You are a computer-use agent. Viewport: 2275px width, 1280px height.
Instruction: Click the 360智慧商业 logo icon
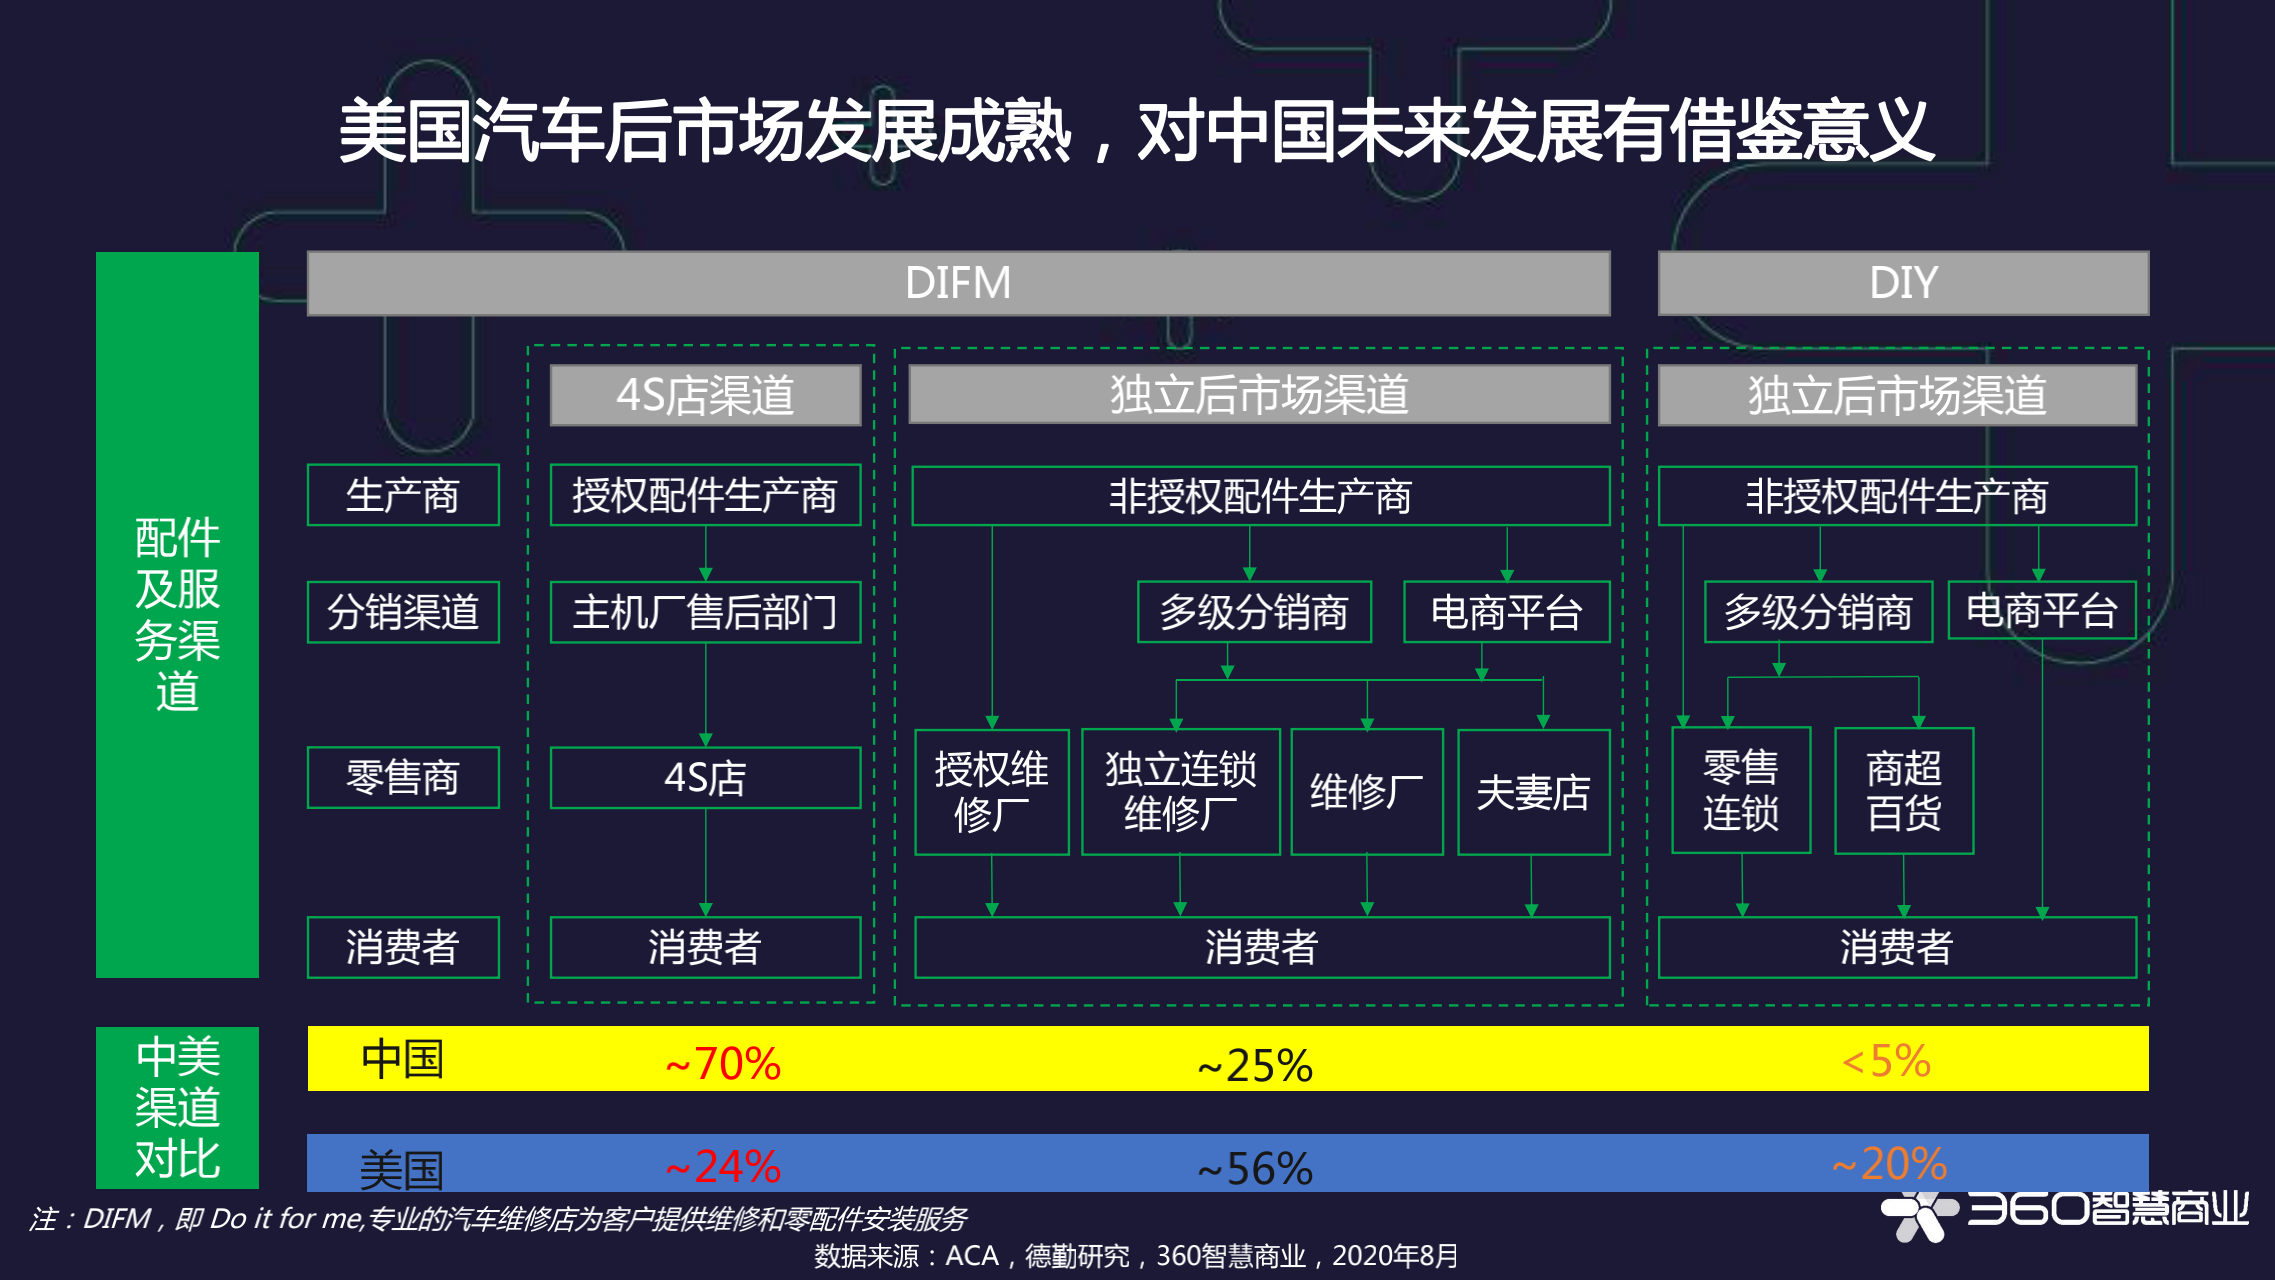[1919, 1214]
